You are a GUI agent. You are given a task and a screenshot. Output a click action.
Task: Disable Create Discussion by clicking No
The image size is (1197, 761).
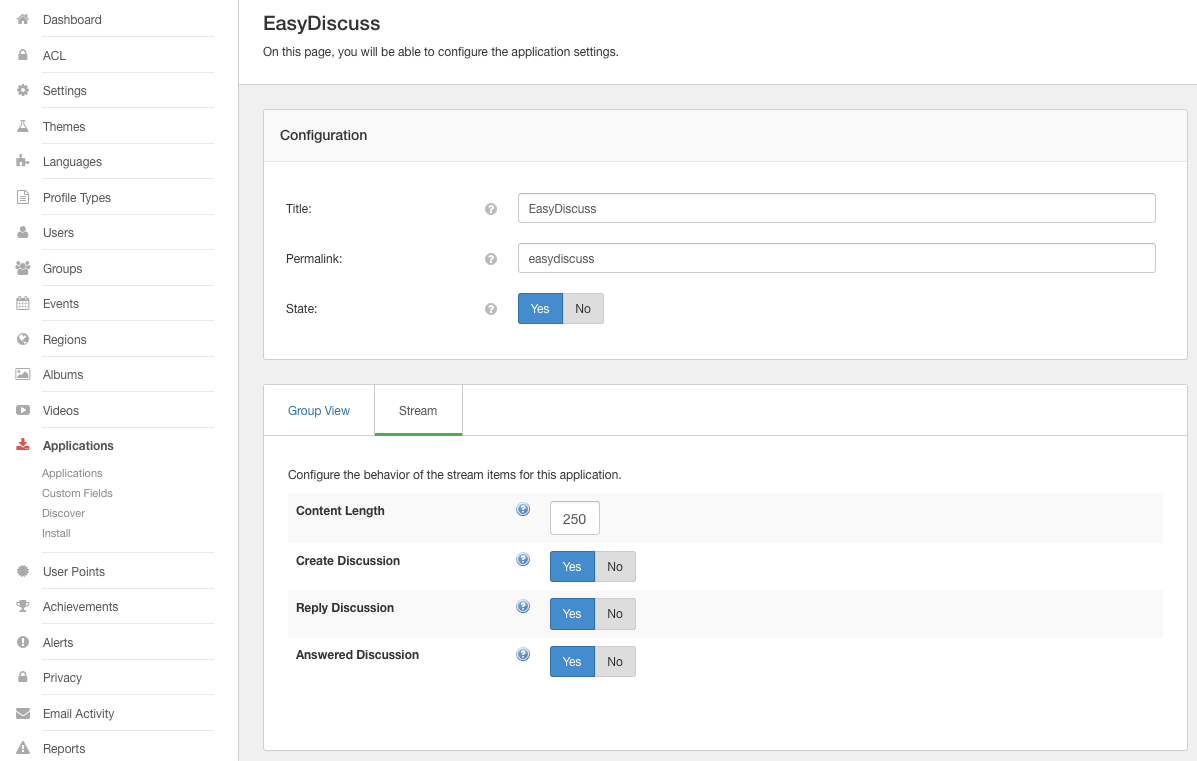tap(615, 567)
